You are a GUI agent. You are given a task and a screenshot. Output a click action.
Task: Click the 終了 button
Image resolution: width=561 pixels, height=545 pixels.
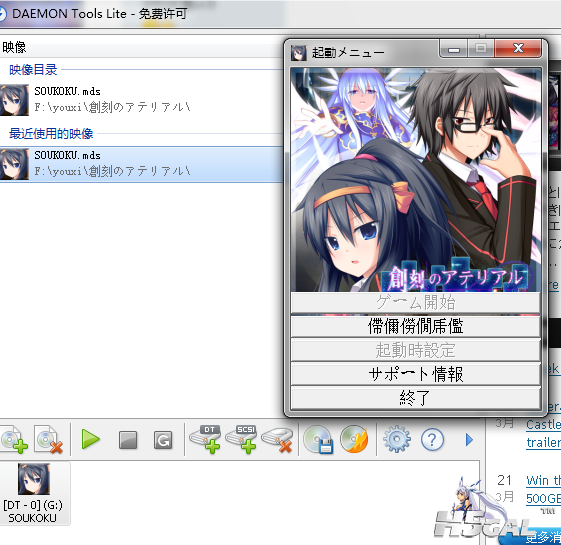click(415, 398)
